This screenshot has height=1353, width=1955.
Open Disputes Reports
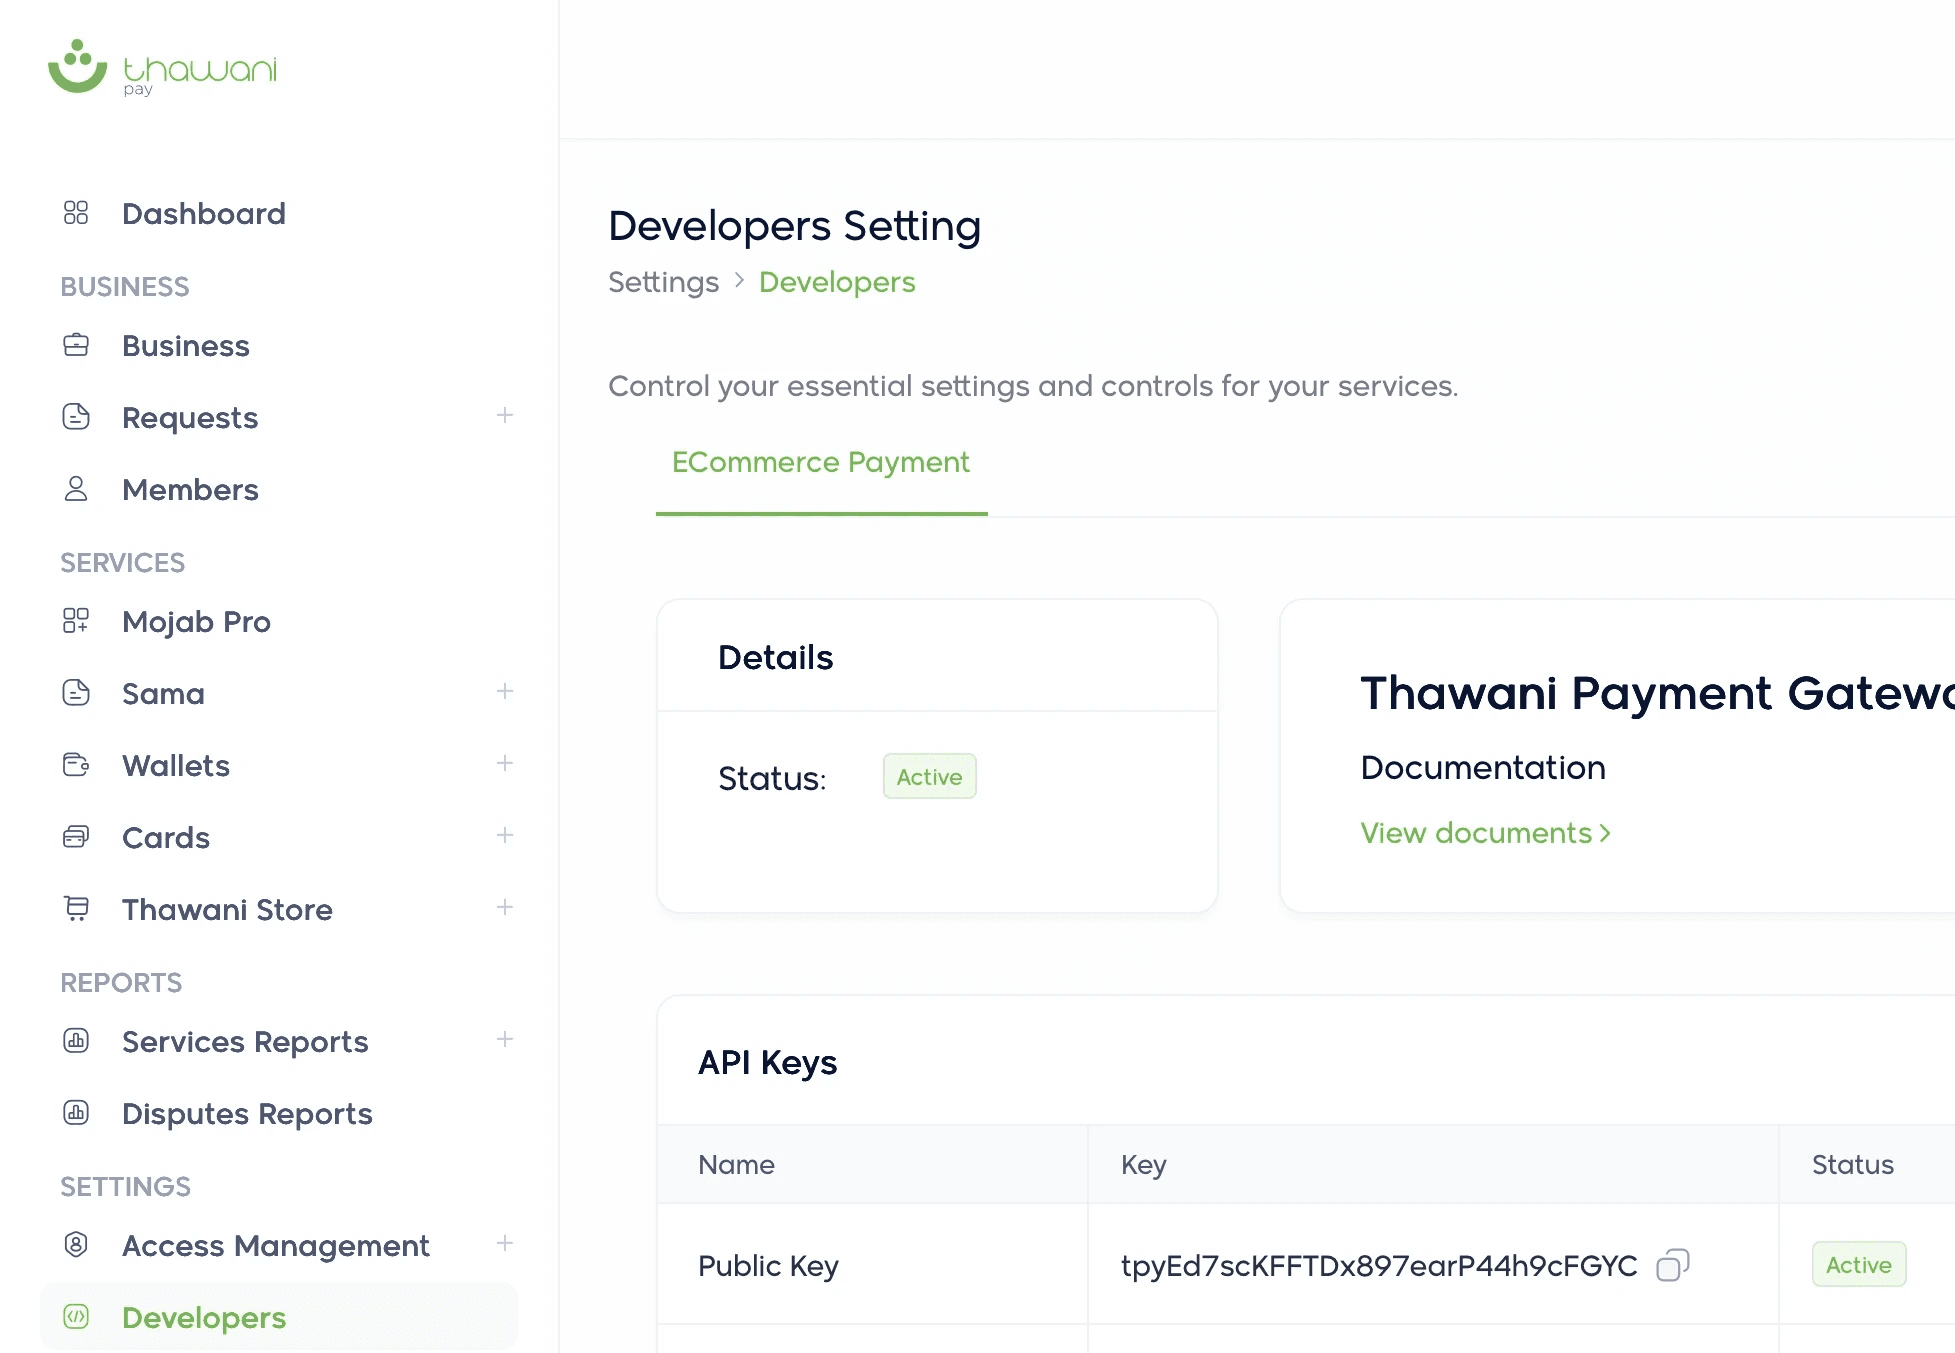(x=247, y=1113)
